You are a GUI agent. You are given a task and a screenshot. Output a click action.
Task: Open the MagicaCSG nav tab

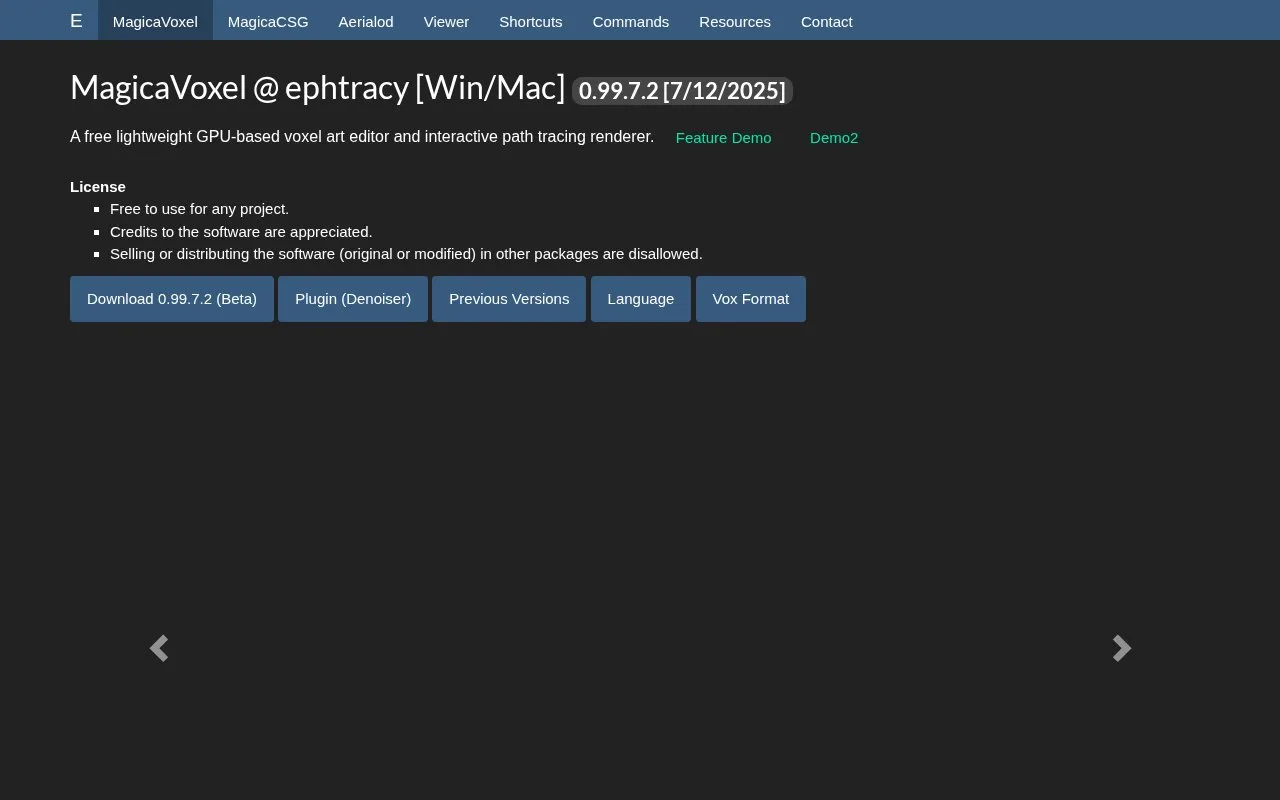coord(268,21)
